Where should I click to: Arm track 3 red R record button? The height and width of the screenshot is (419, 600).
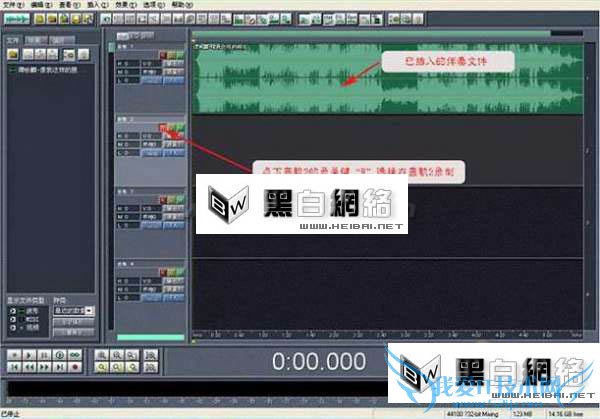click(163, 200)
